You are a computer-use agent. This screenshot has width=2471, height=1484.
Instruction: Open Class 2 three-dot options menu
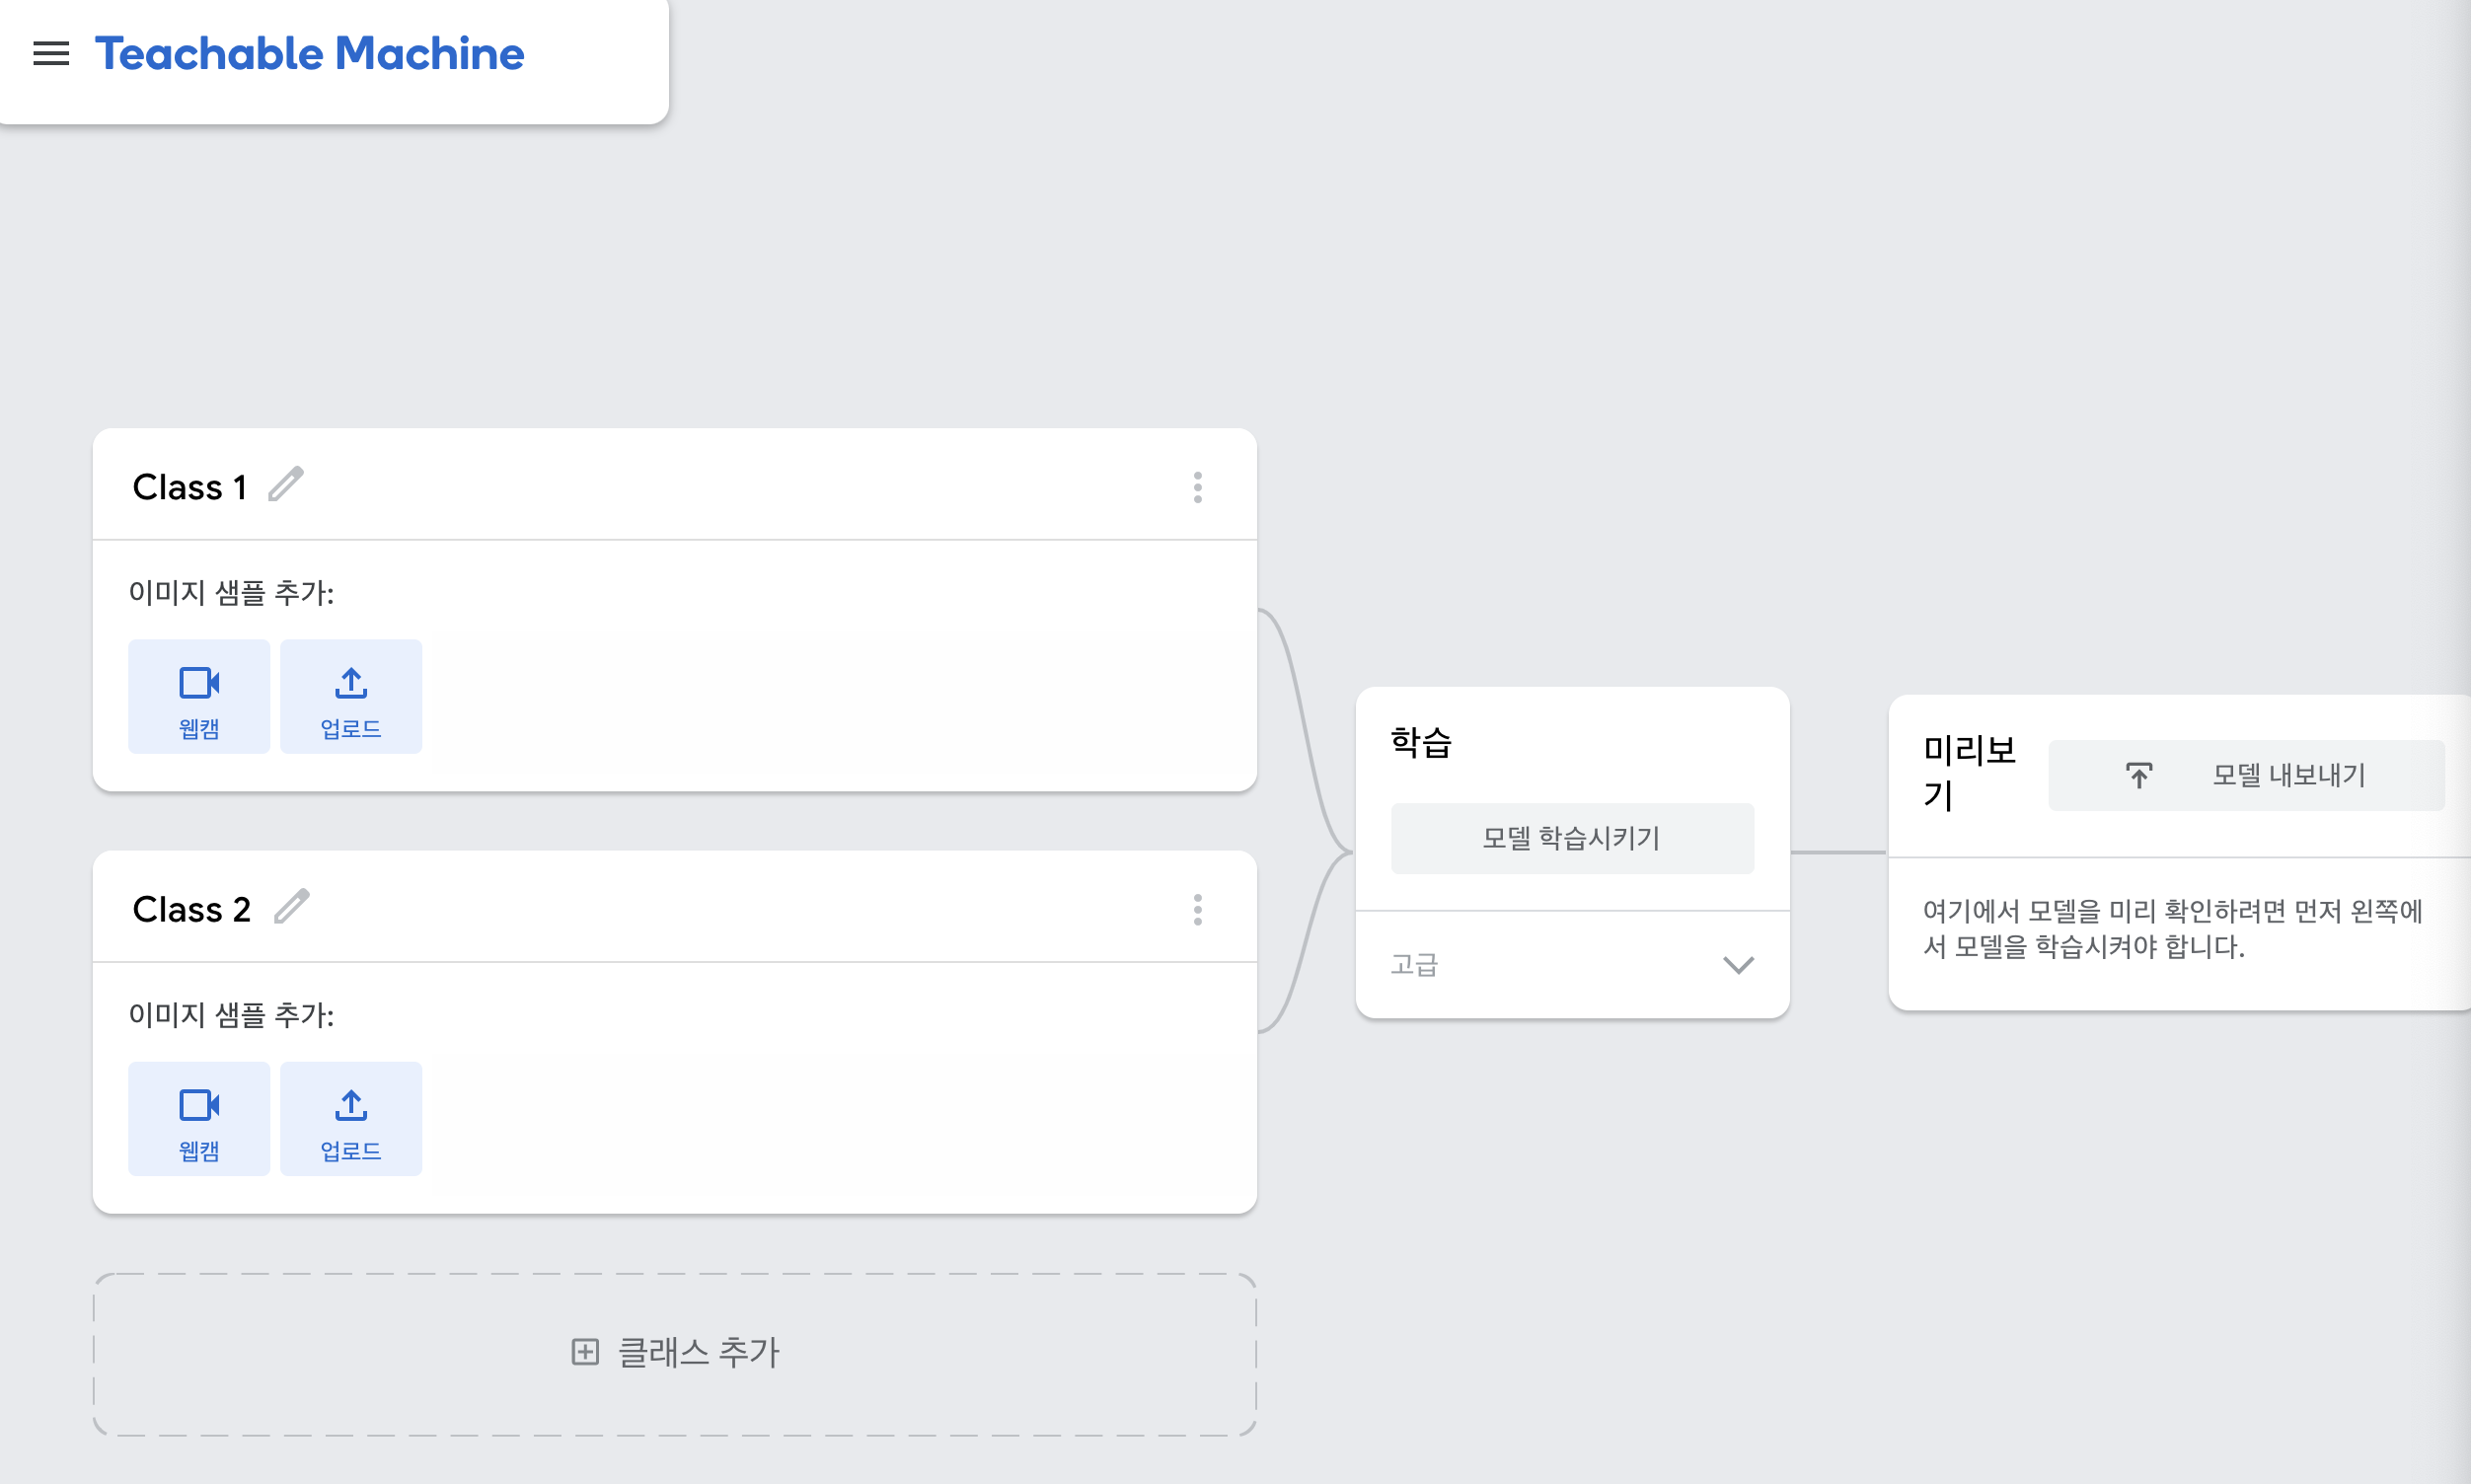1197,909
